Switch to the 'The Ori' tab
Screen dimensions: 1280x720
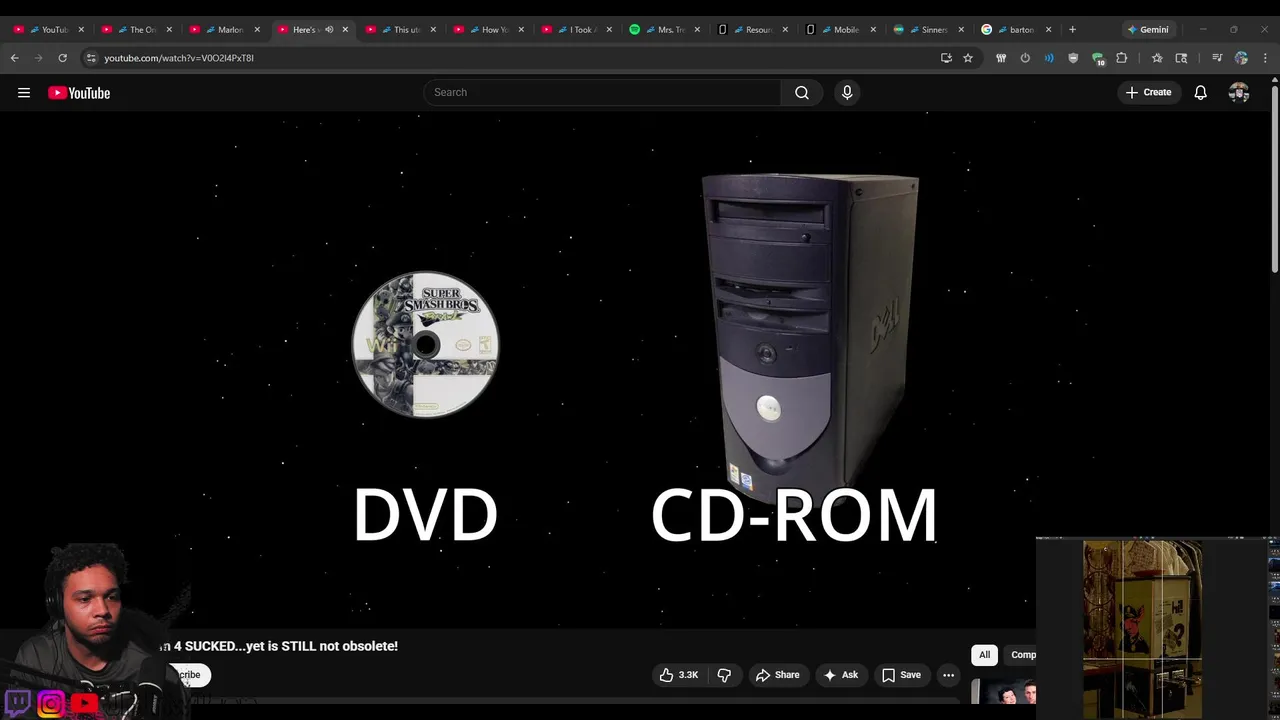135,30
